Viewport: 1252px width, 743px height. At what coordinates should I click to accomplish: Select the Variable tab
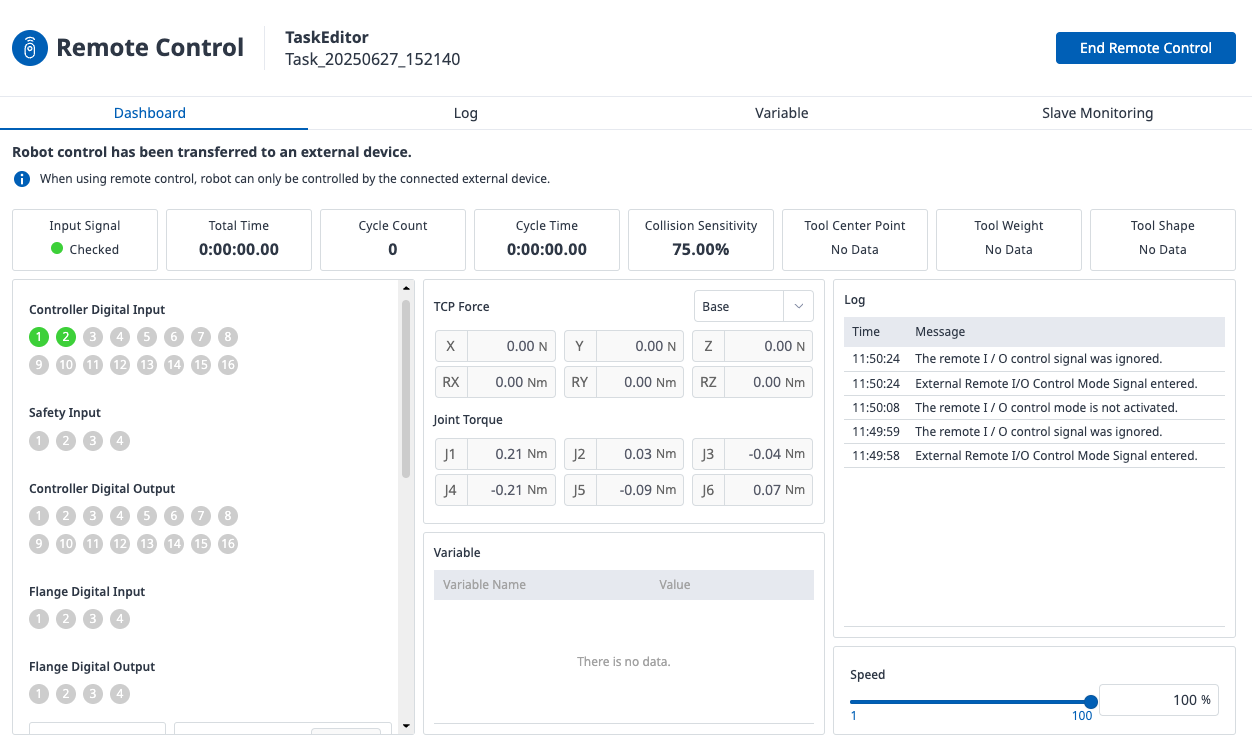pyautogui.click(x=781, y=113)
